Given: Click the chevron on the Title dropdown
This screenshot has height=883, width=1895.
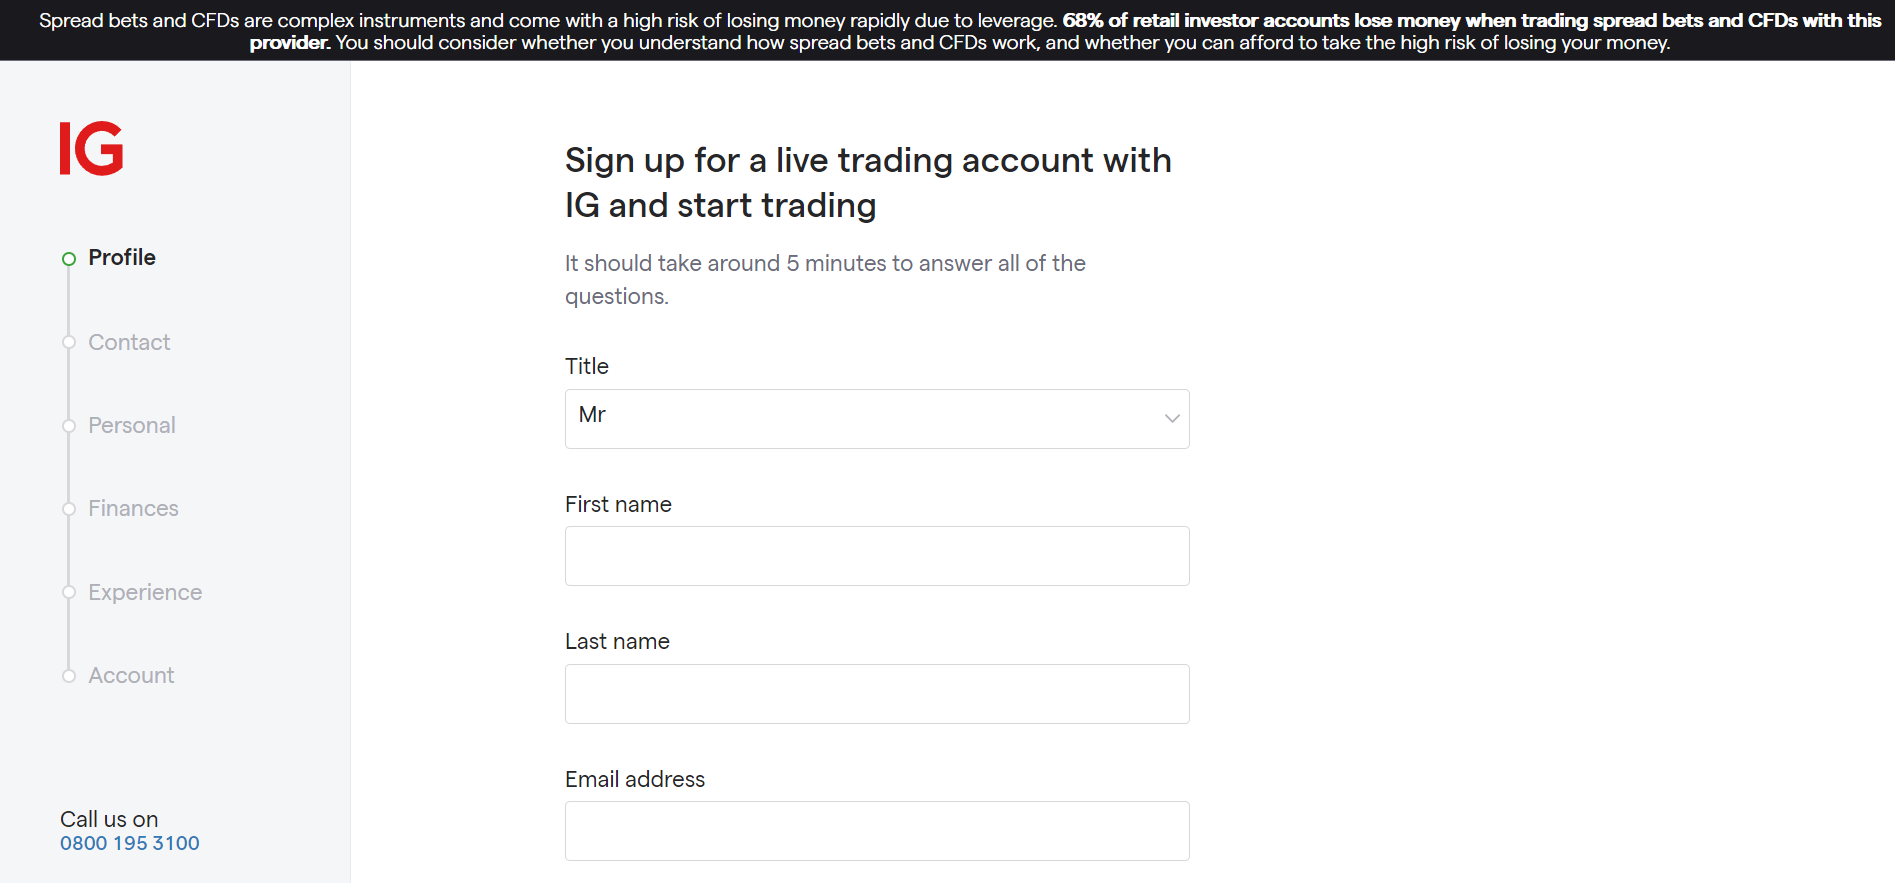Looking at the screenshot, I should tap(1171, 418).
